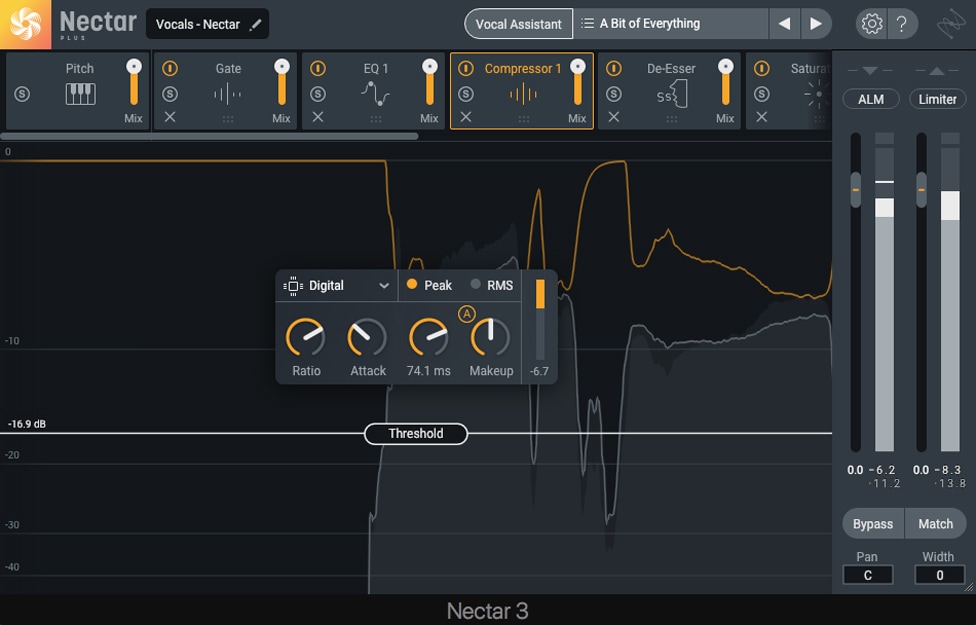Toggle the De-Esser power button
Screen dimensions: 976x625
tap(614, 68)
